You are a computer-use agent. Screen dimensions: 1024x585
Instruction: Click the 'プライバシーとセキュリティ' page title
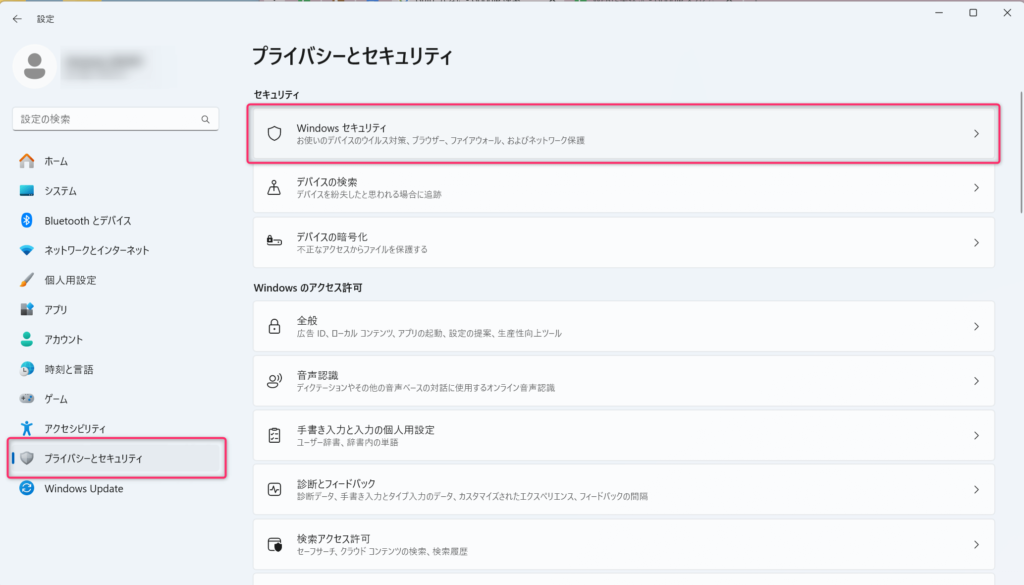352,56
